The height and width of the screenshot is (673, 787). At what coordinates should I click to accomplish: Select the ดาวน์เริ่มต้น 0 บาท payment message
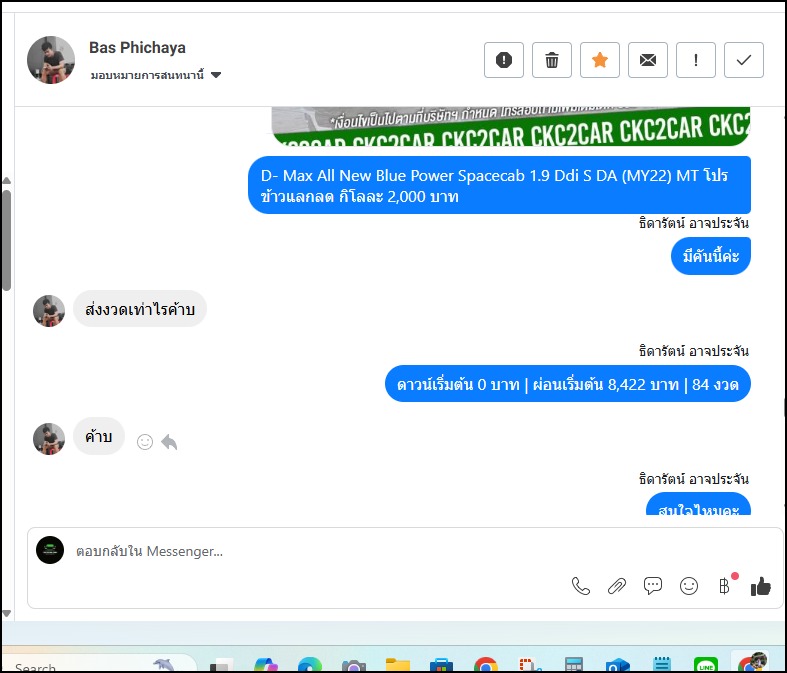point(568,384)
